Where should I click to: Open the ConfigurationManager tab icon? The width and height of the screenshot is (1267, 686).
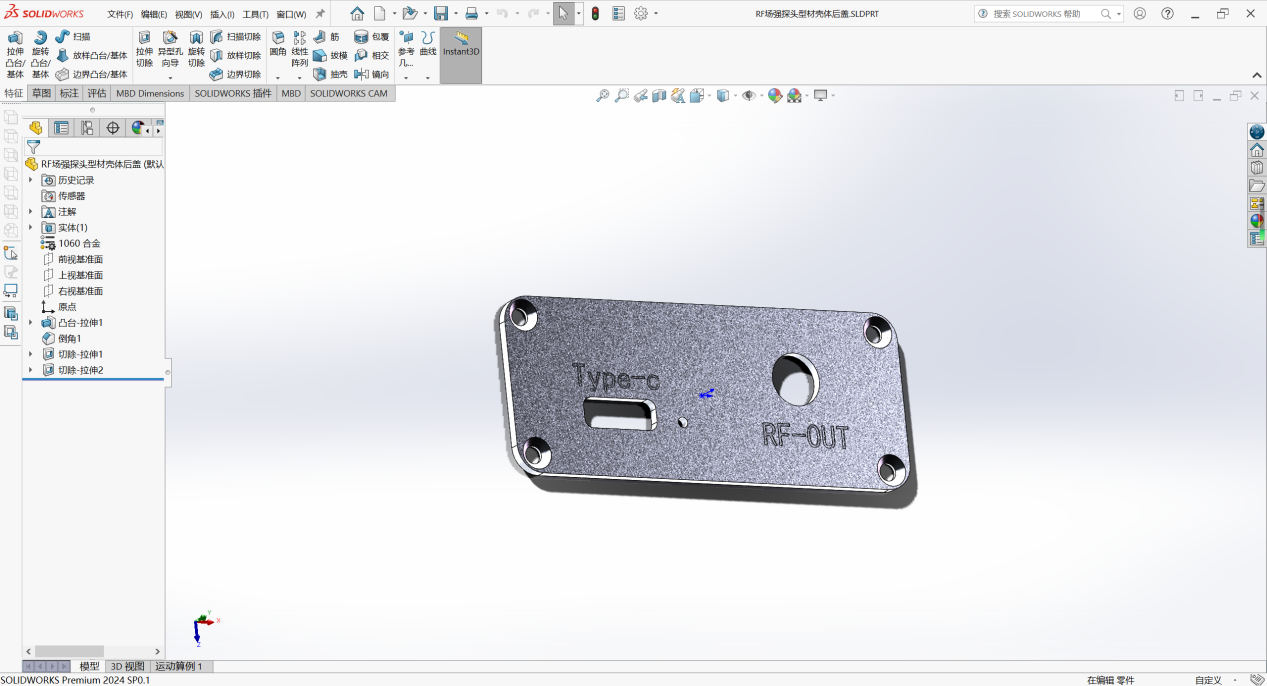pos(87,128)
